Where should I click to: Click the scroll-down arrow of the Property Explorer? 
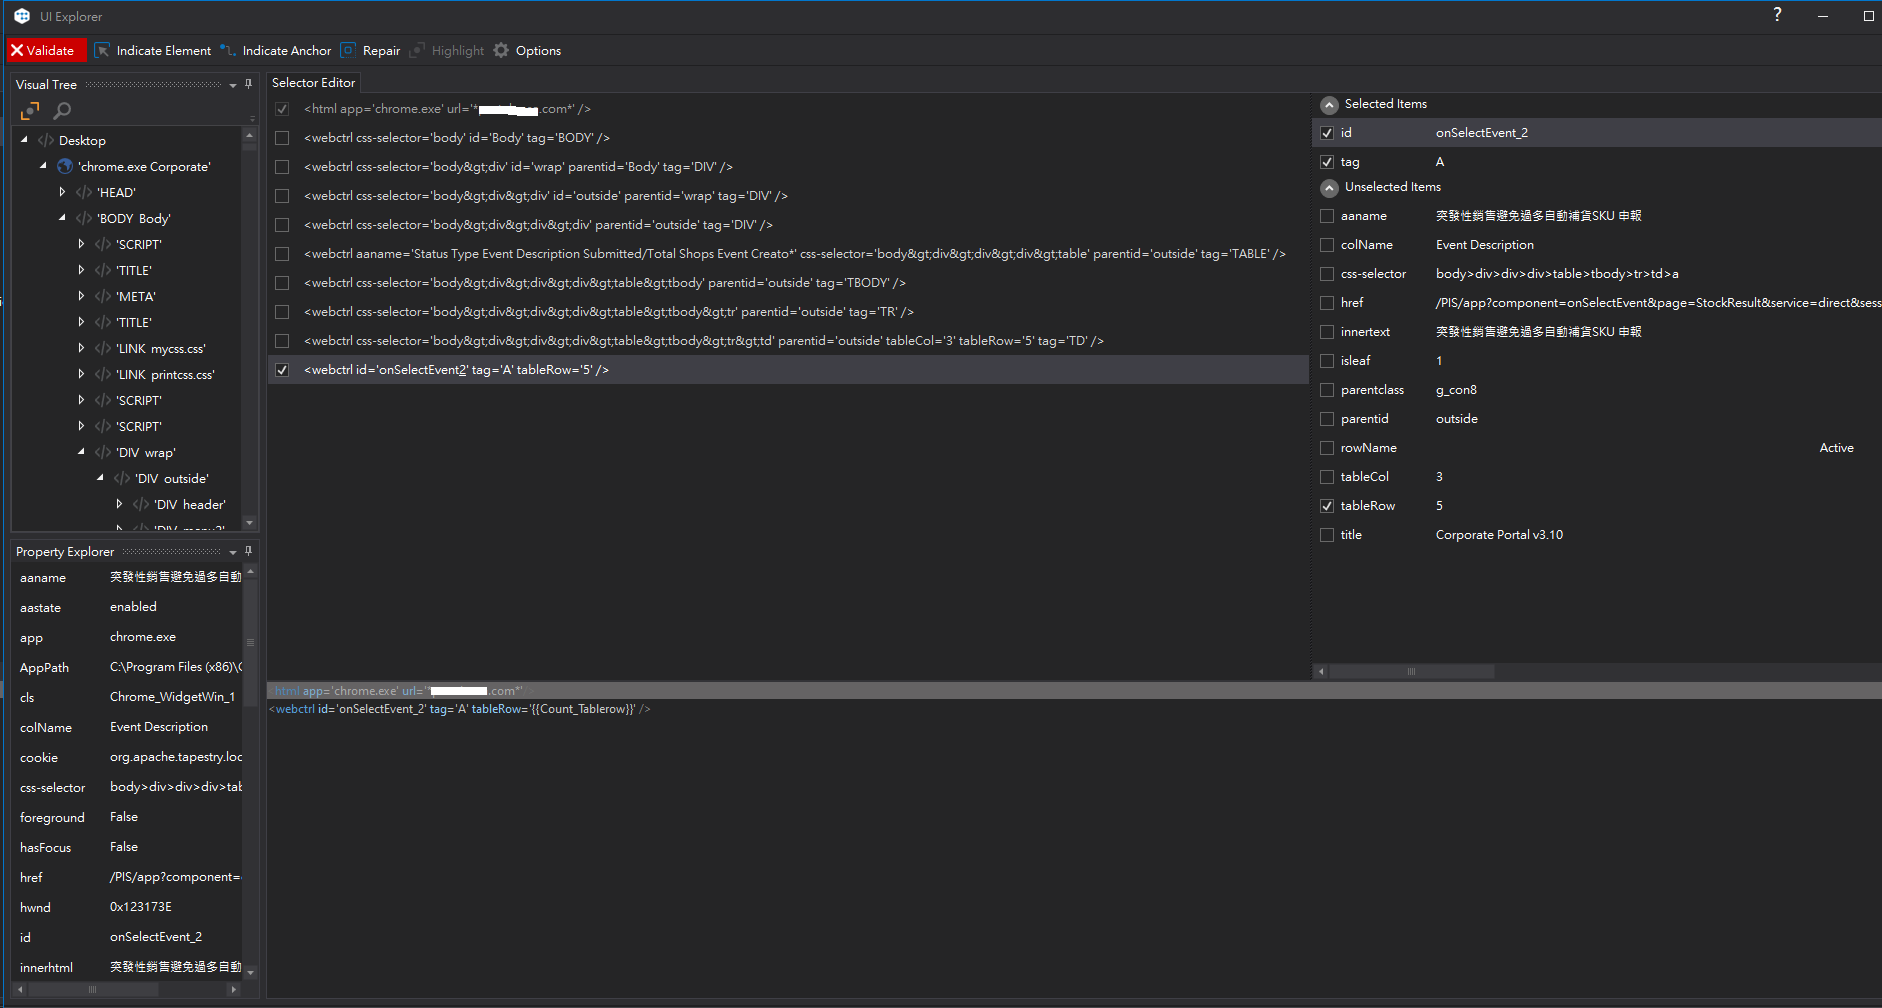point(250,971)
